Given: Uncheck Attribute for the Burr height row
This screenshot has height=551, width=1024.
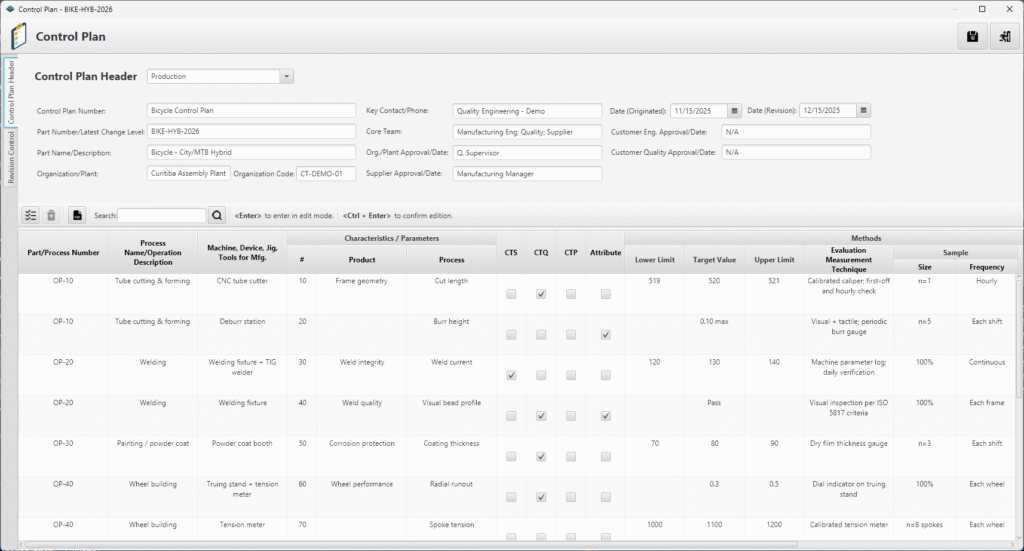Looking at the screenshot, I should 605,335.
